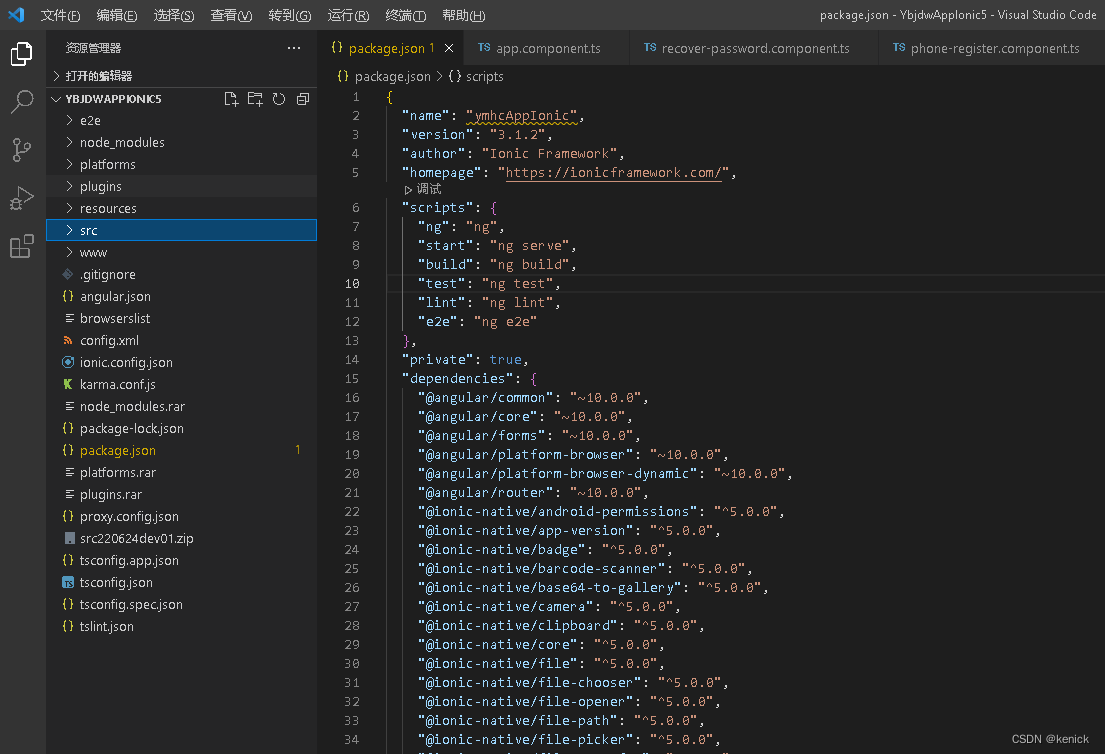Open the Explorer view in activity bar
This screenshot has height=754, width=1105.
(x=22, y=54)
